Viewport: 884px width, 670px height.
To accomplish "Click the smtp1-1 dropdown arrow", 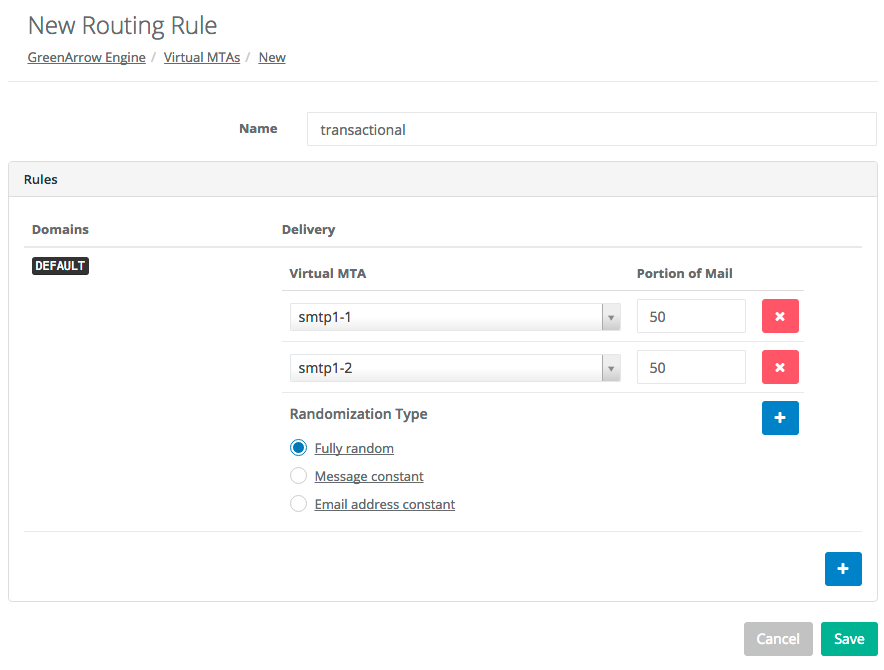I will coord(610,317).
